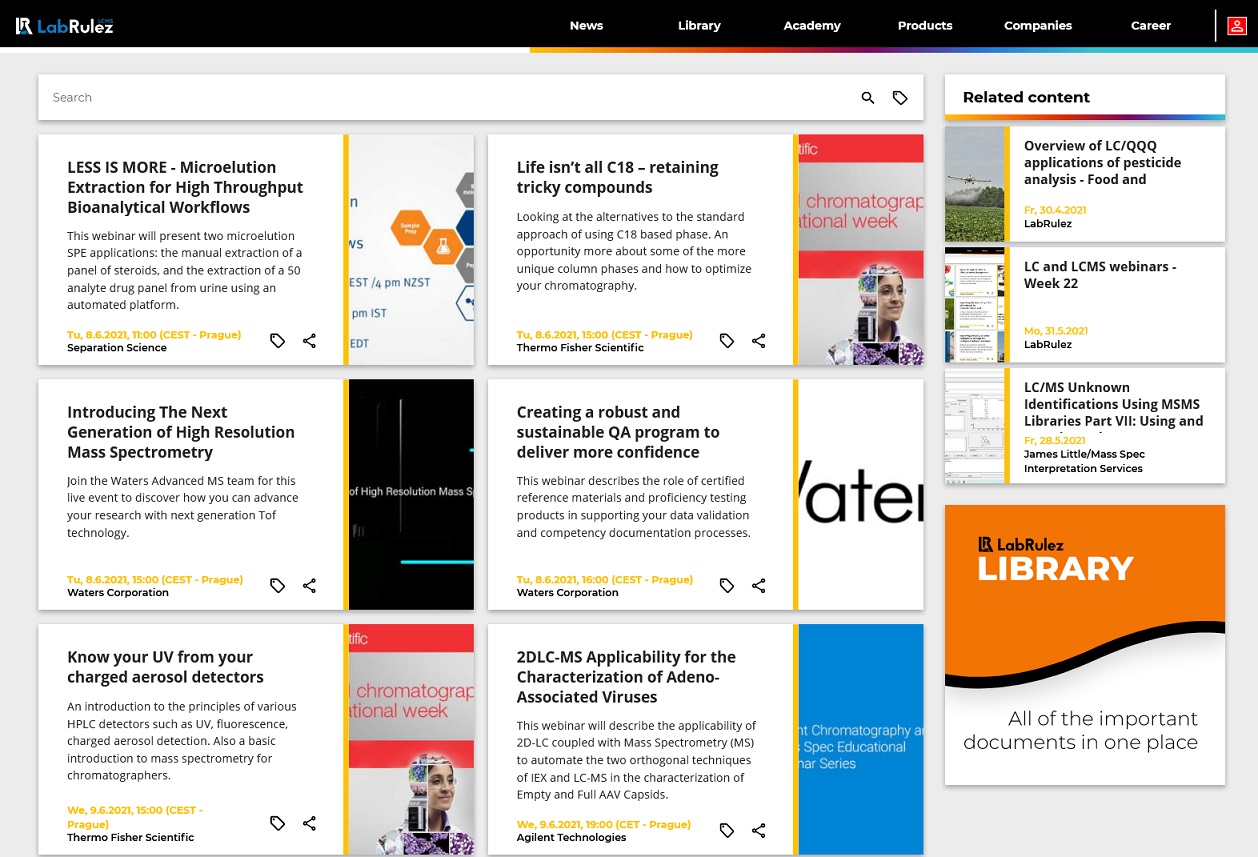The height and width of the screenshot is (857, 1258).
Task: Click the hexagon diagram thumbnail of LESS IS MORE
Action: point(411,250)
